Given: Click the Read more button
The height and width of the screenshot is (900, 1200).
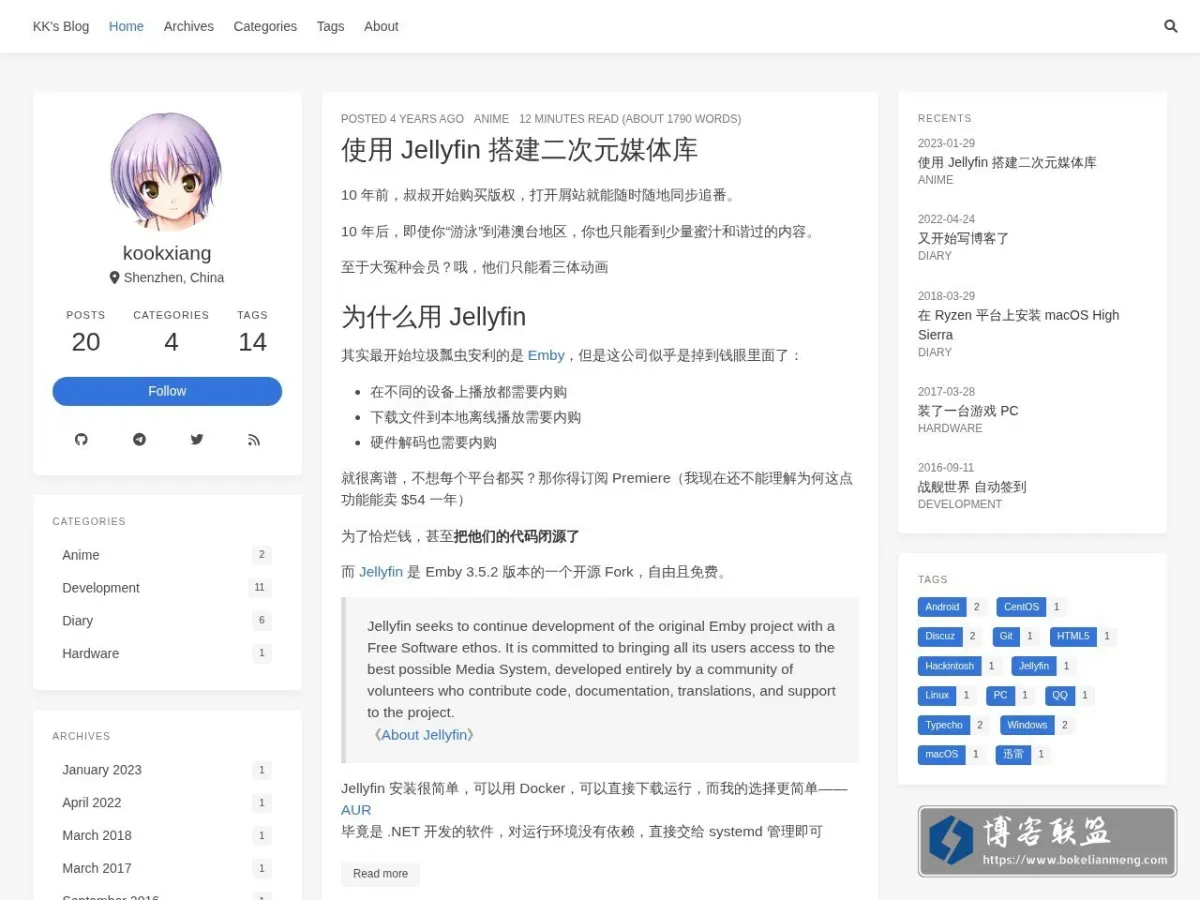Looking at the screenshot, I should tap(380, 874).
